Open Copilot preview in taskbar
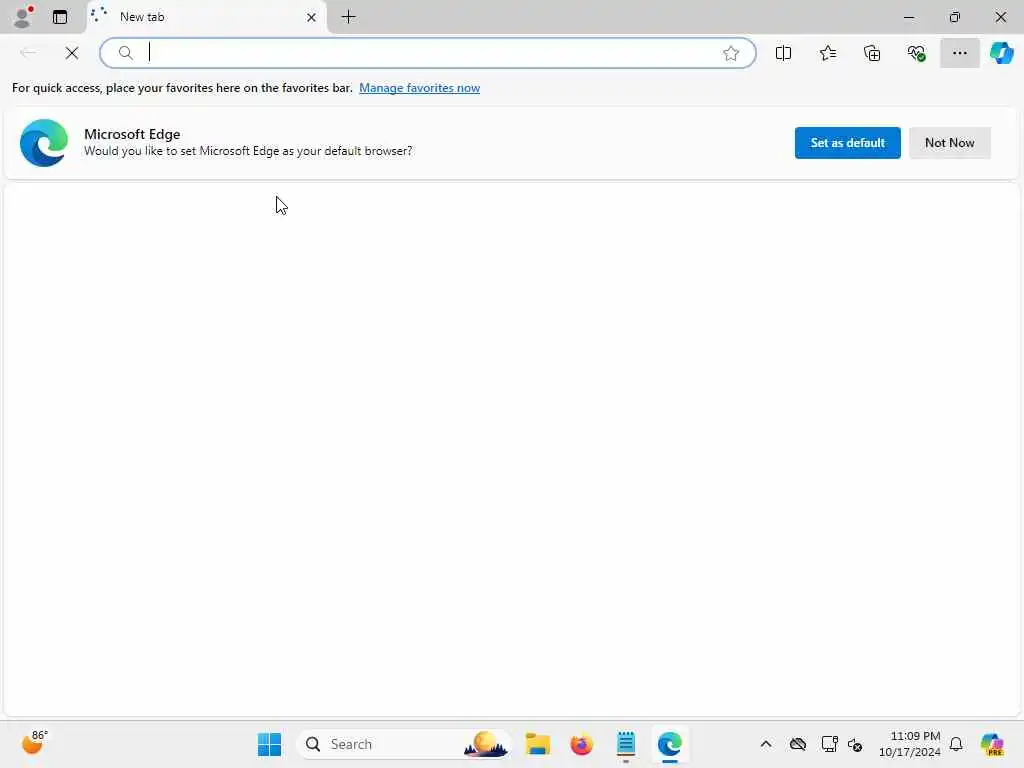1024x768 pixels. tap(992, 744)
